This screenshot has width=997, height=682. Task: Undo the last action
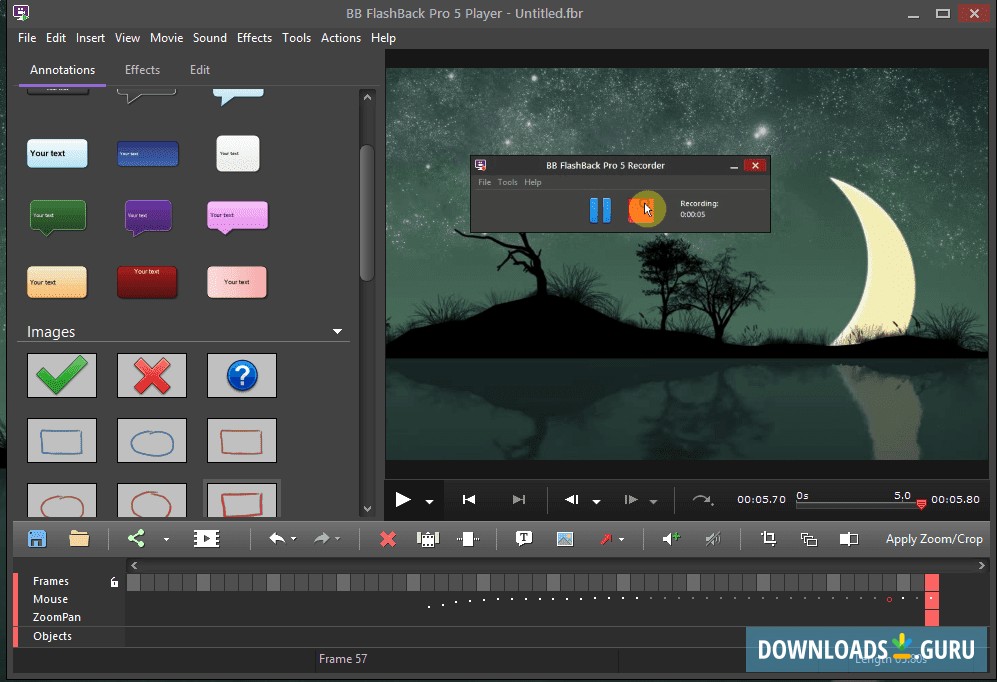point(277,539)
